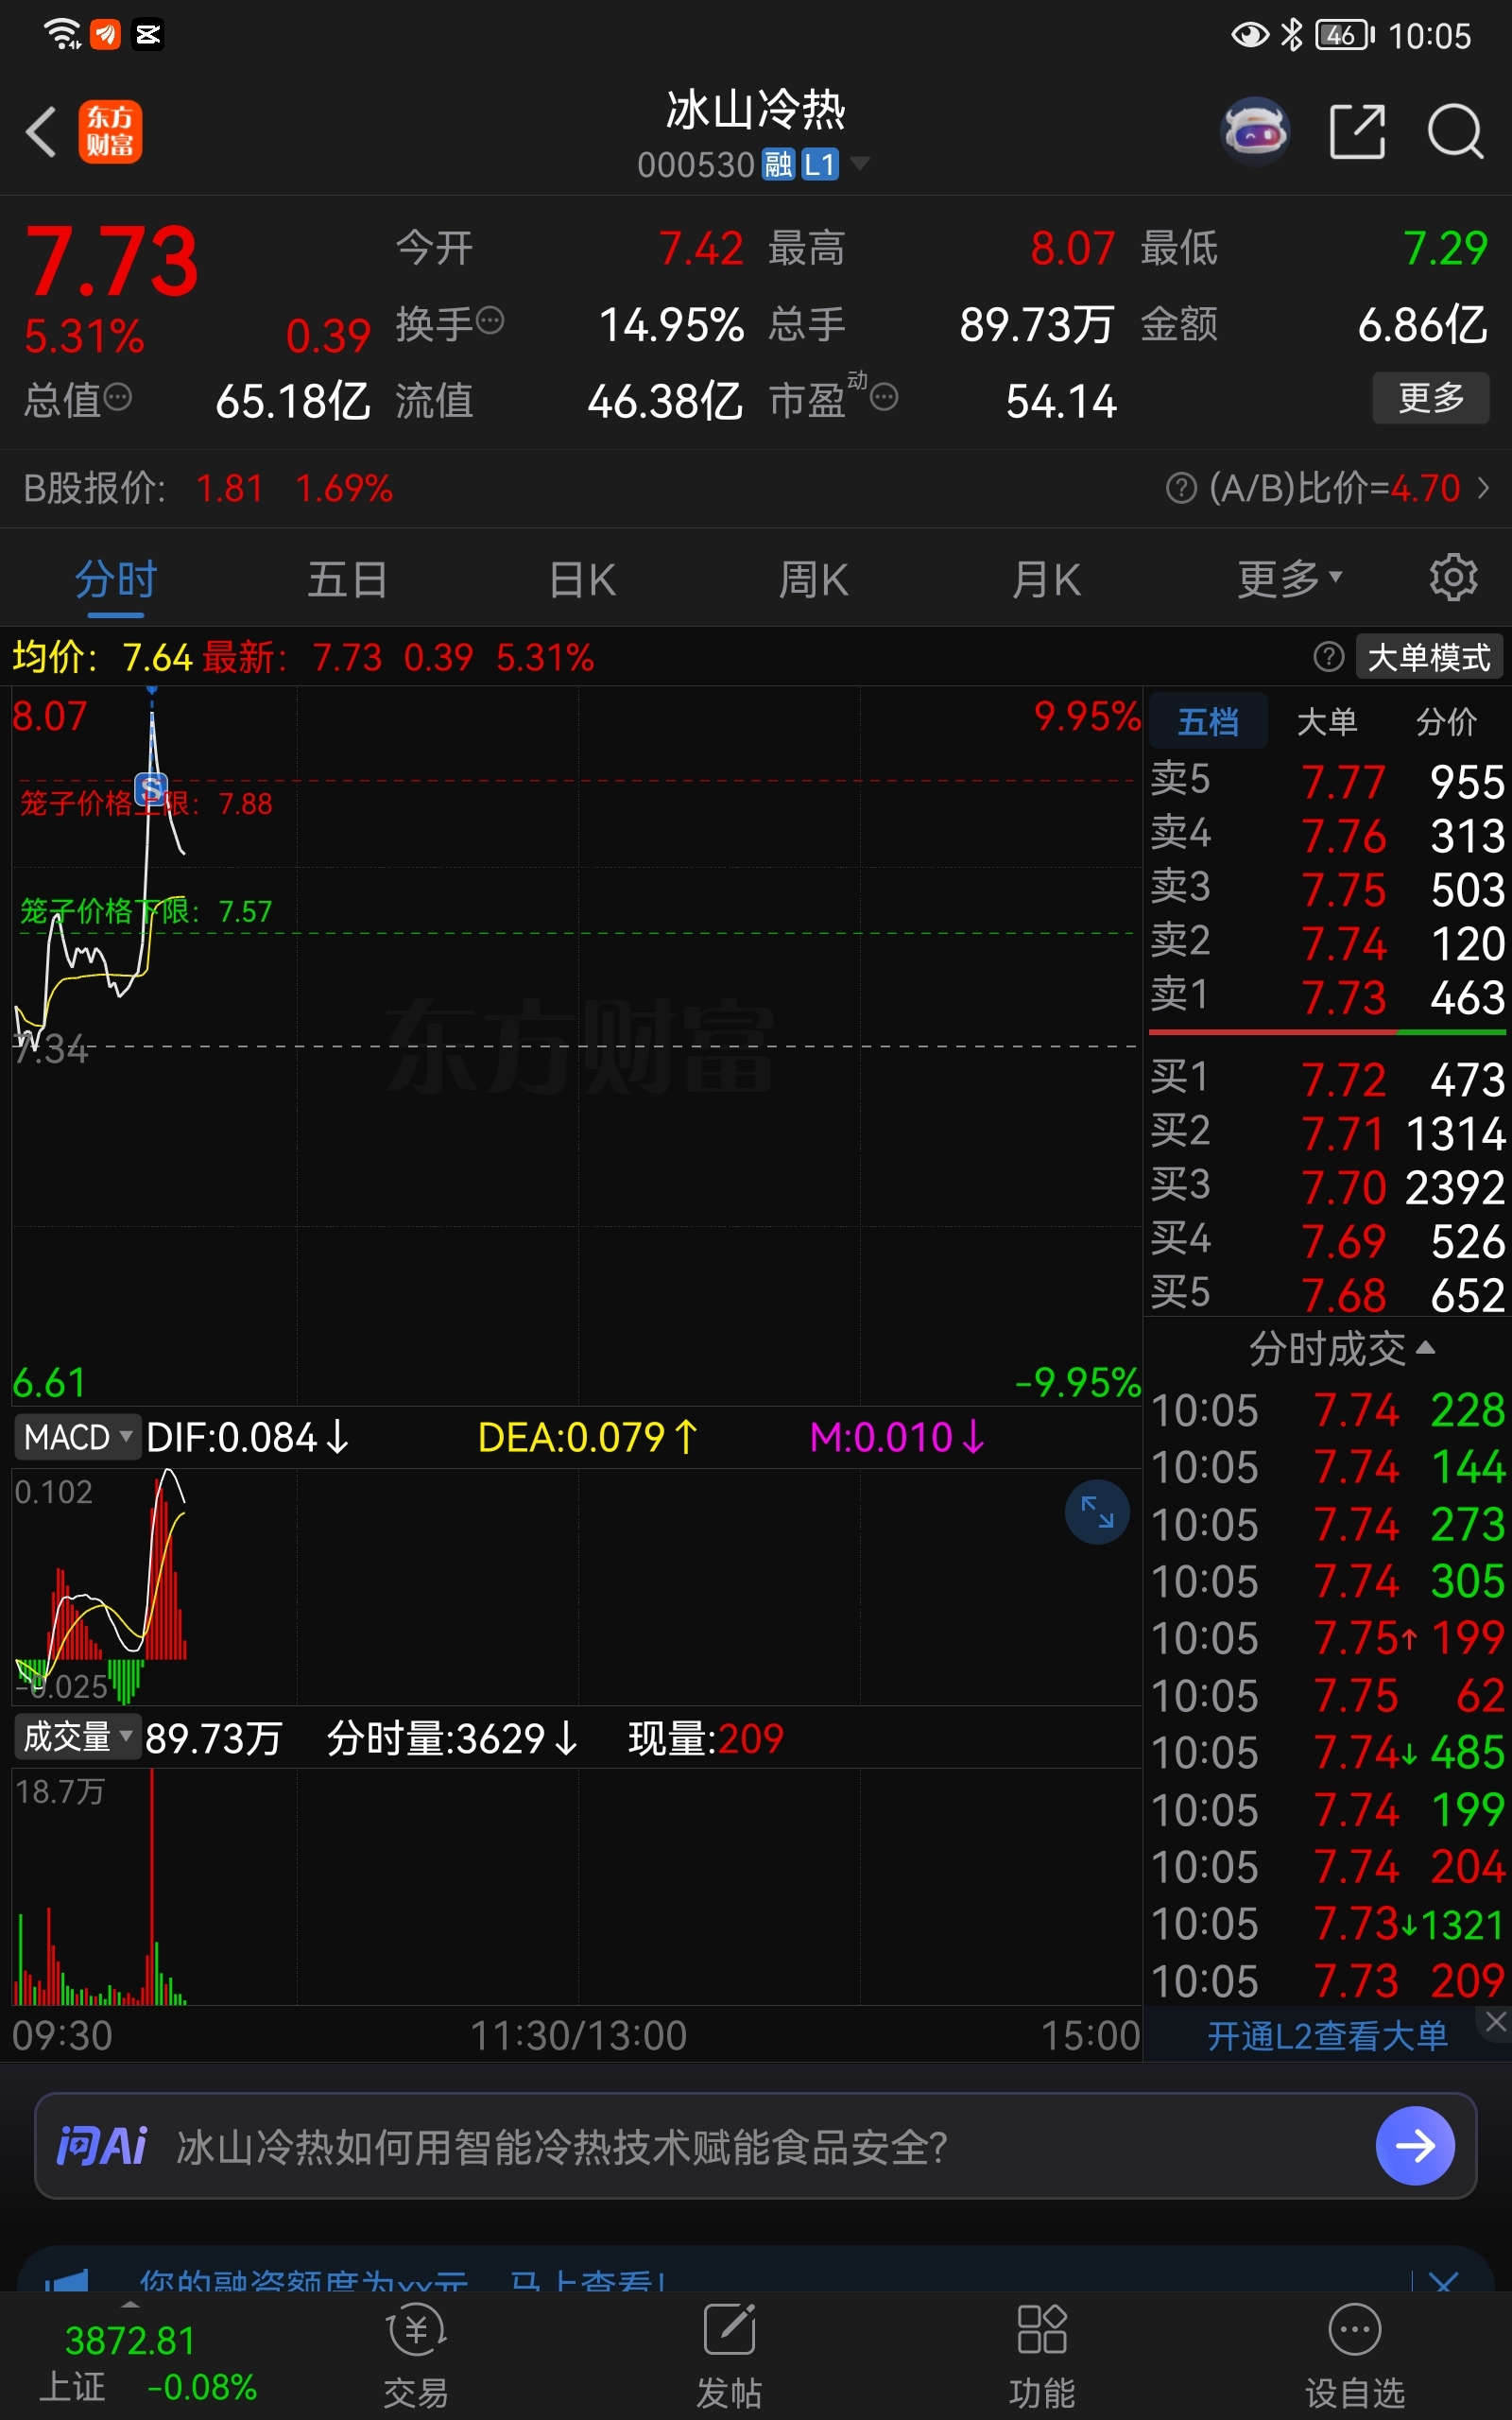Open the chart settings gear
The width and height of the screenshot is (1512, 2420).
click(x=1453, y=577)
